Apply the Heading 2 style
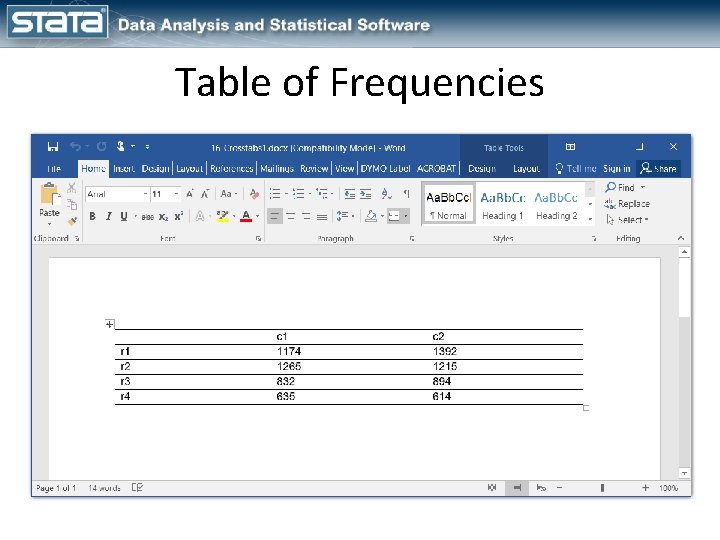The width and height of the screenshot is (720, 540). point(557,204)
